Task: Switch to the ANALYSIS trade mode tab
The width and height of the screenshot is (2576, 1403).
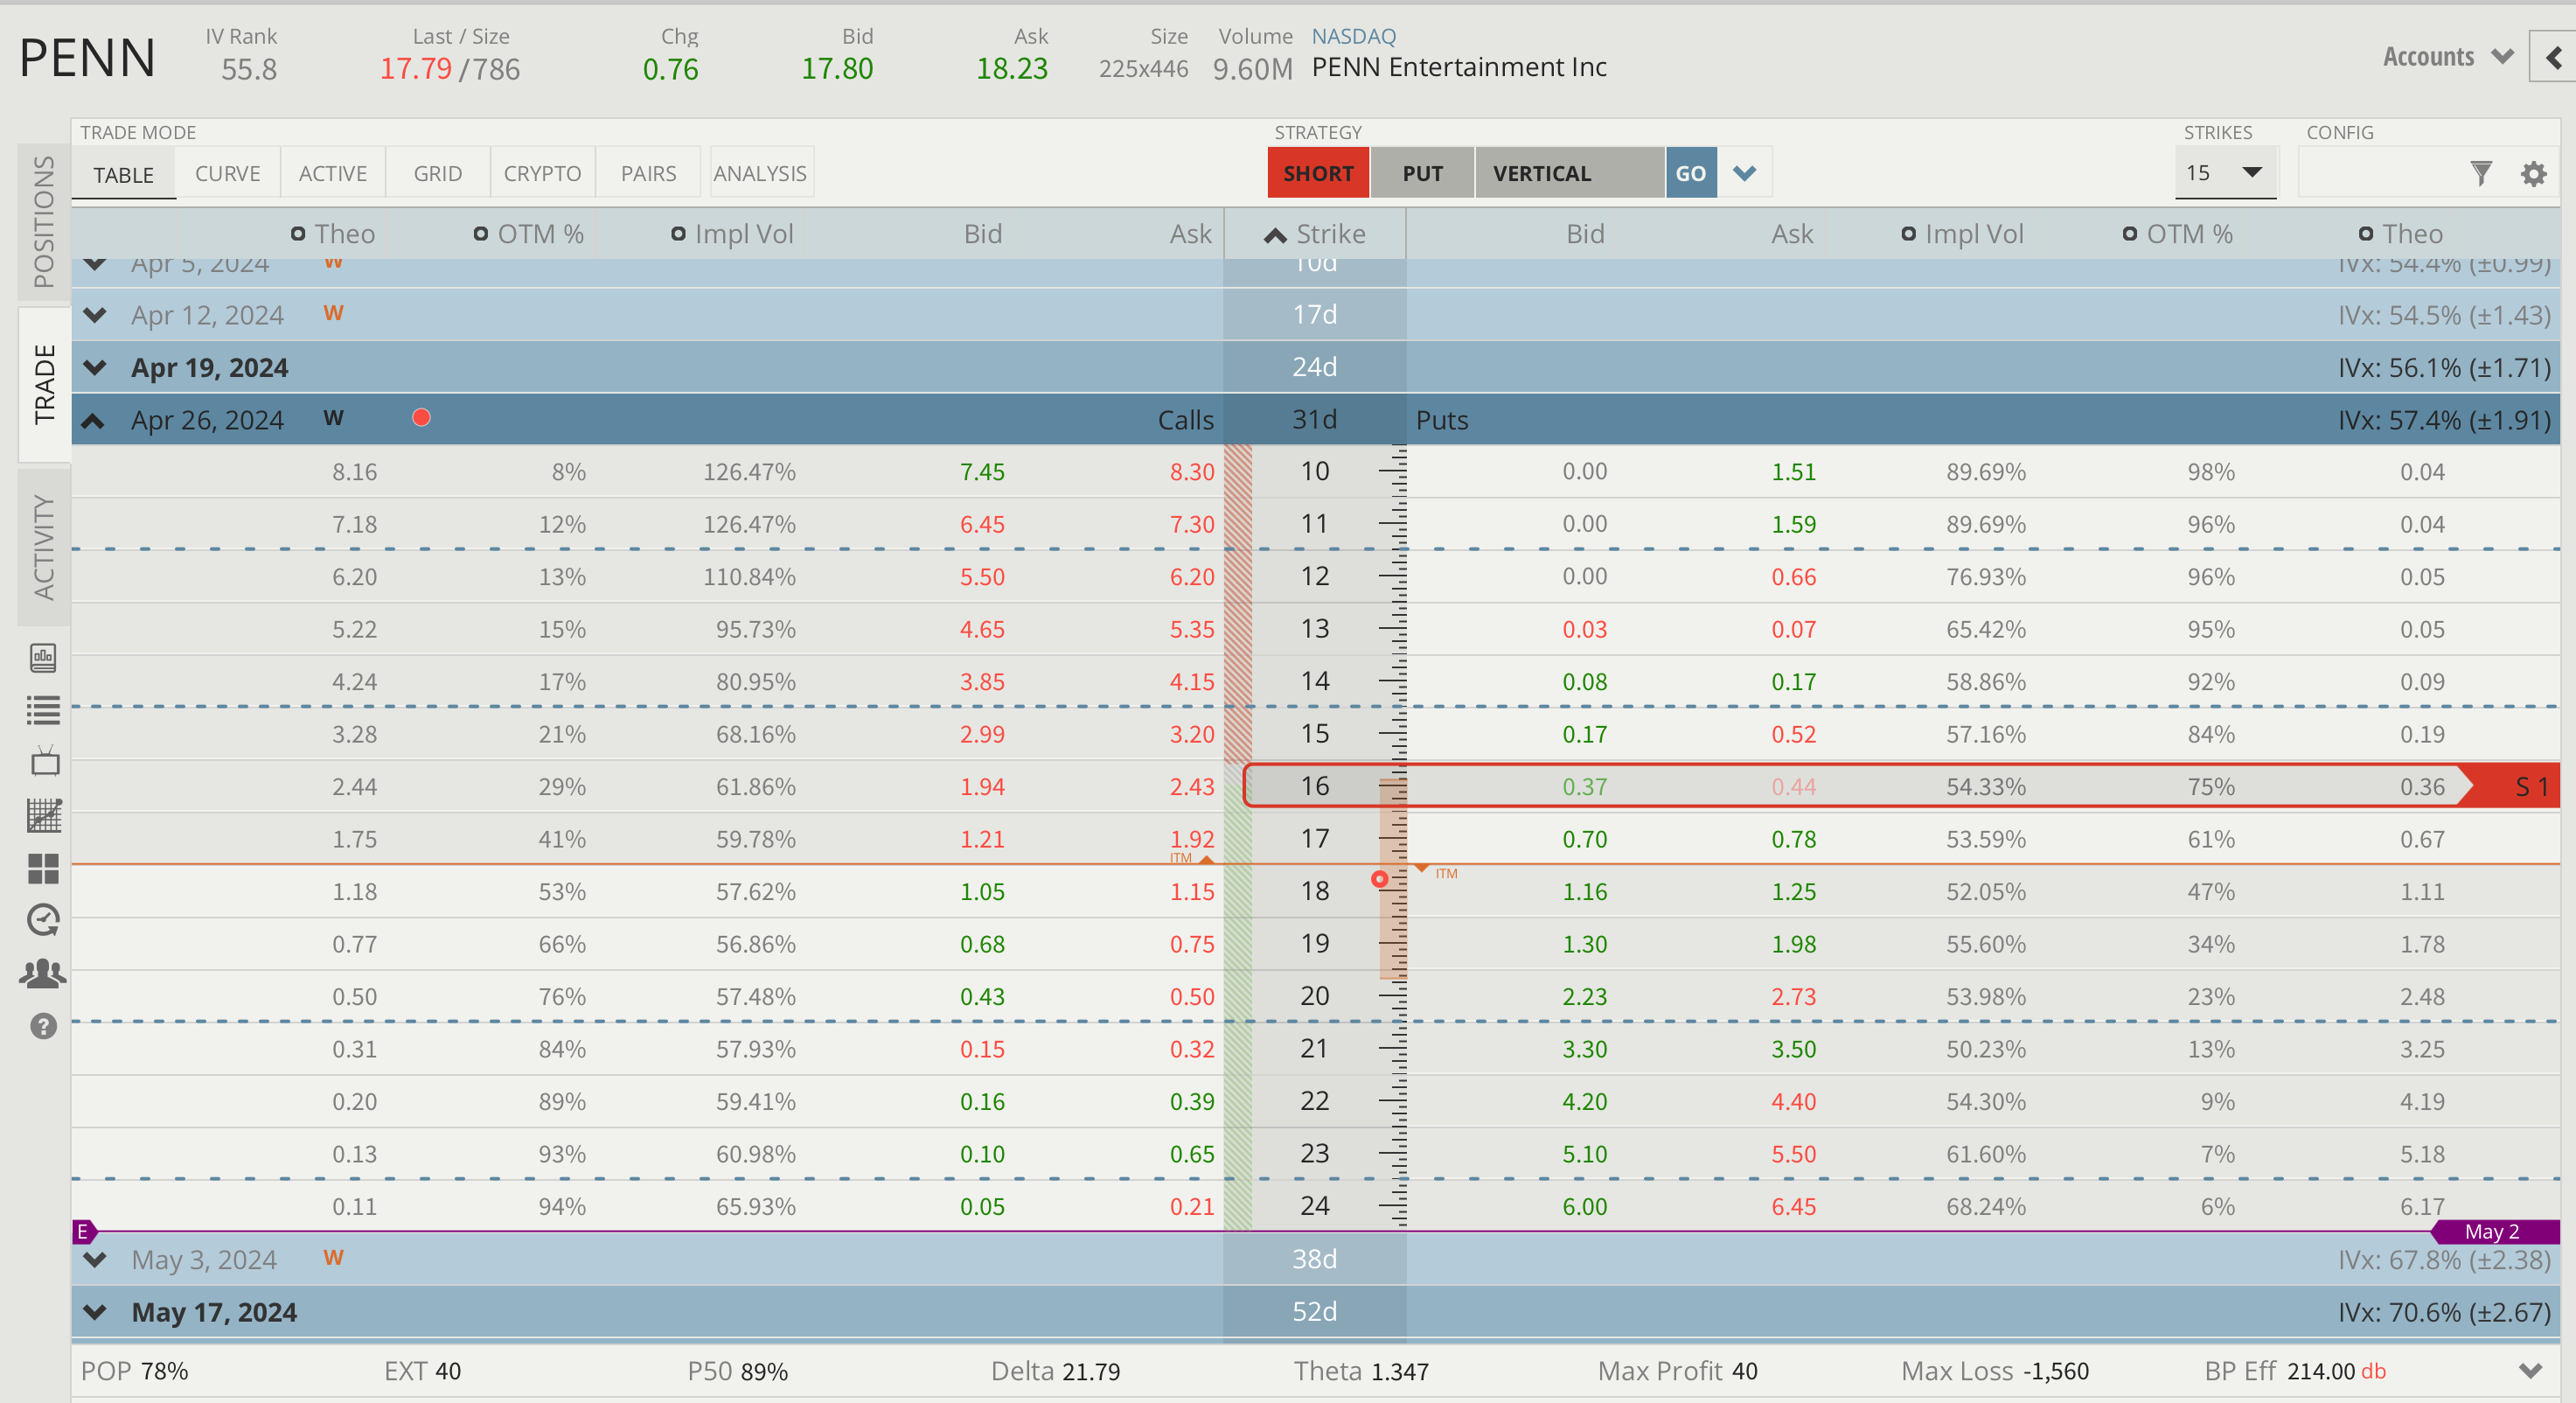Action: [760, 173]
